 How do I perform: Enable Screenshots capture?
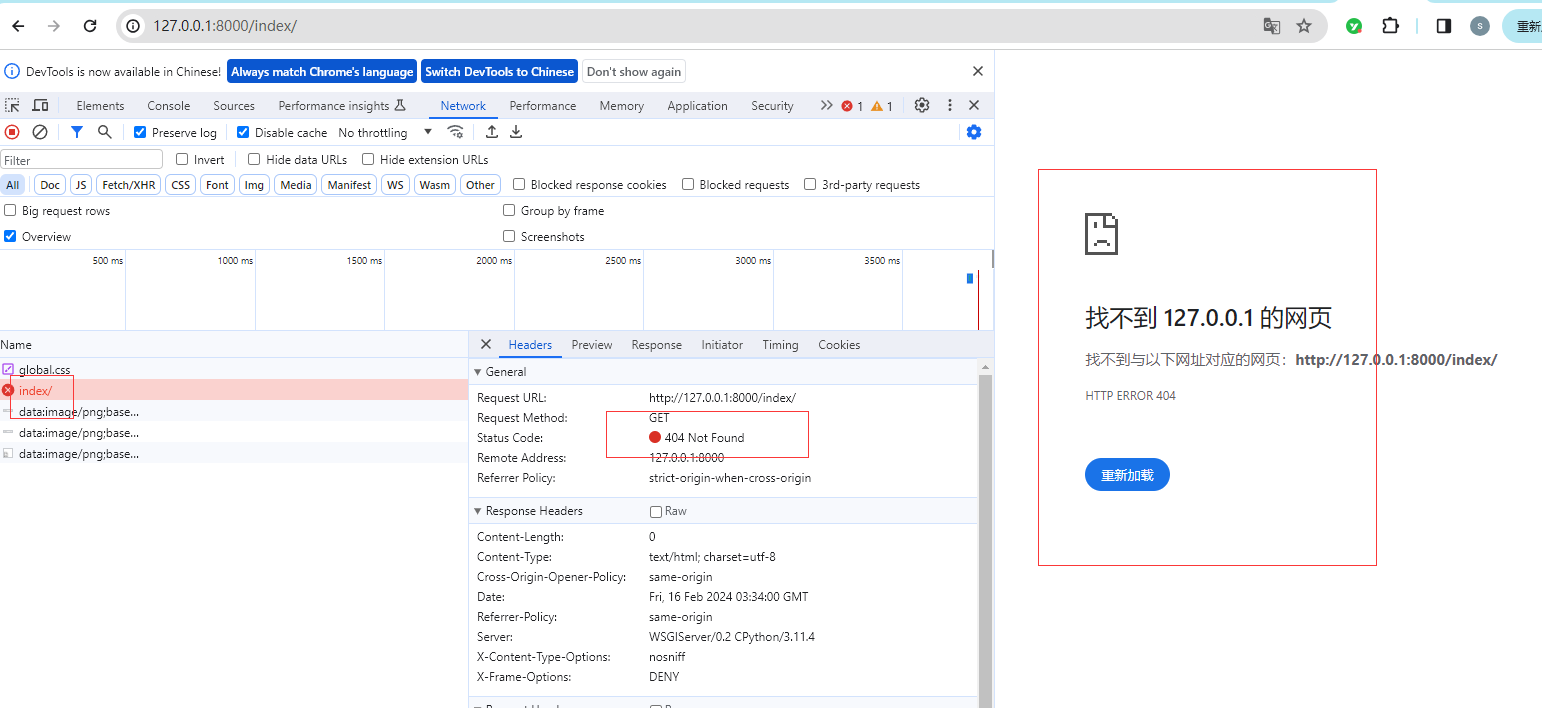[x=509, y=236]
